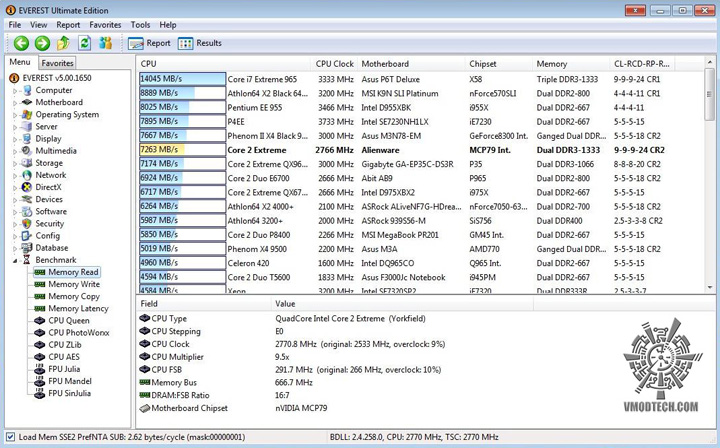
Task: Select the Config tree icon
Action: 27,235
